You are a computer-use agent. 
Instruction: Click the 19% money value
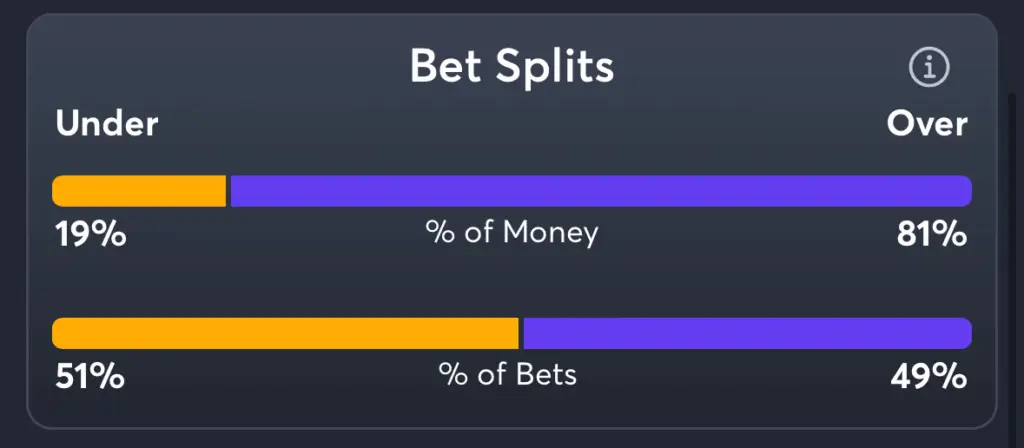coord(91,234)
